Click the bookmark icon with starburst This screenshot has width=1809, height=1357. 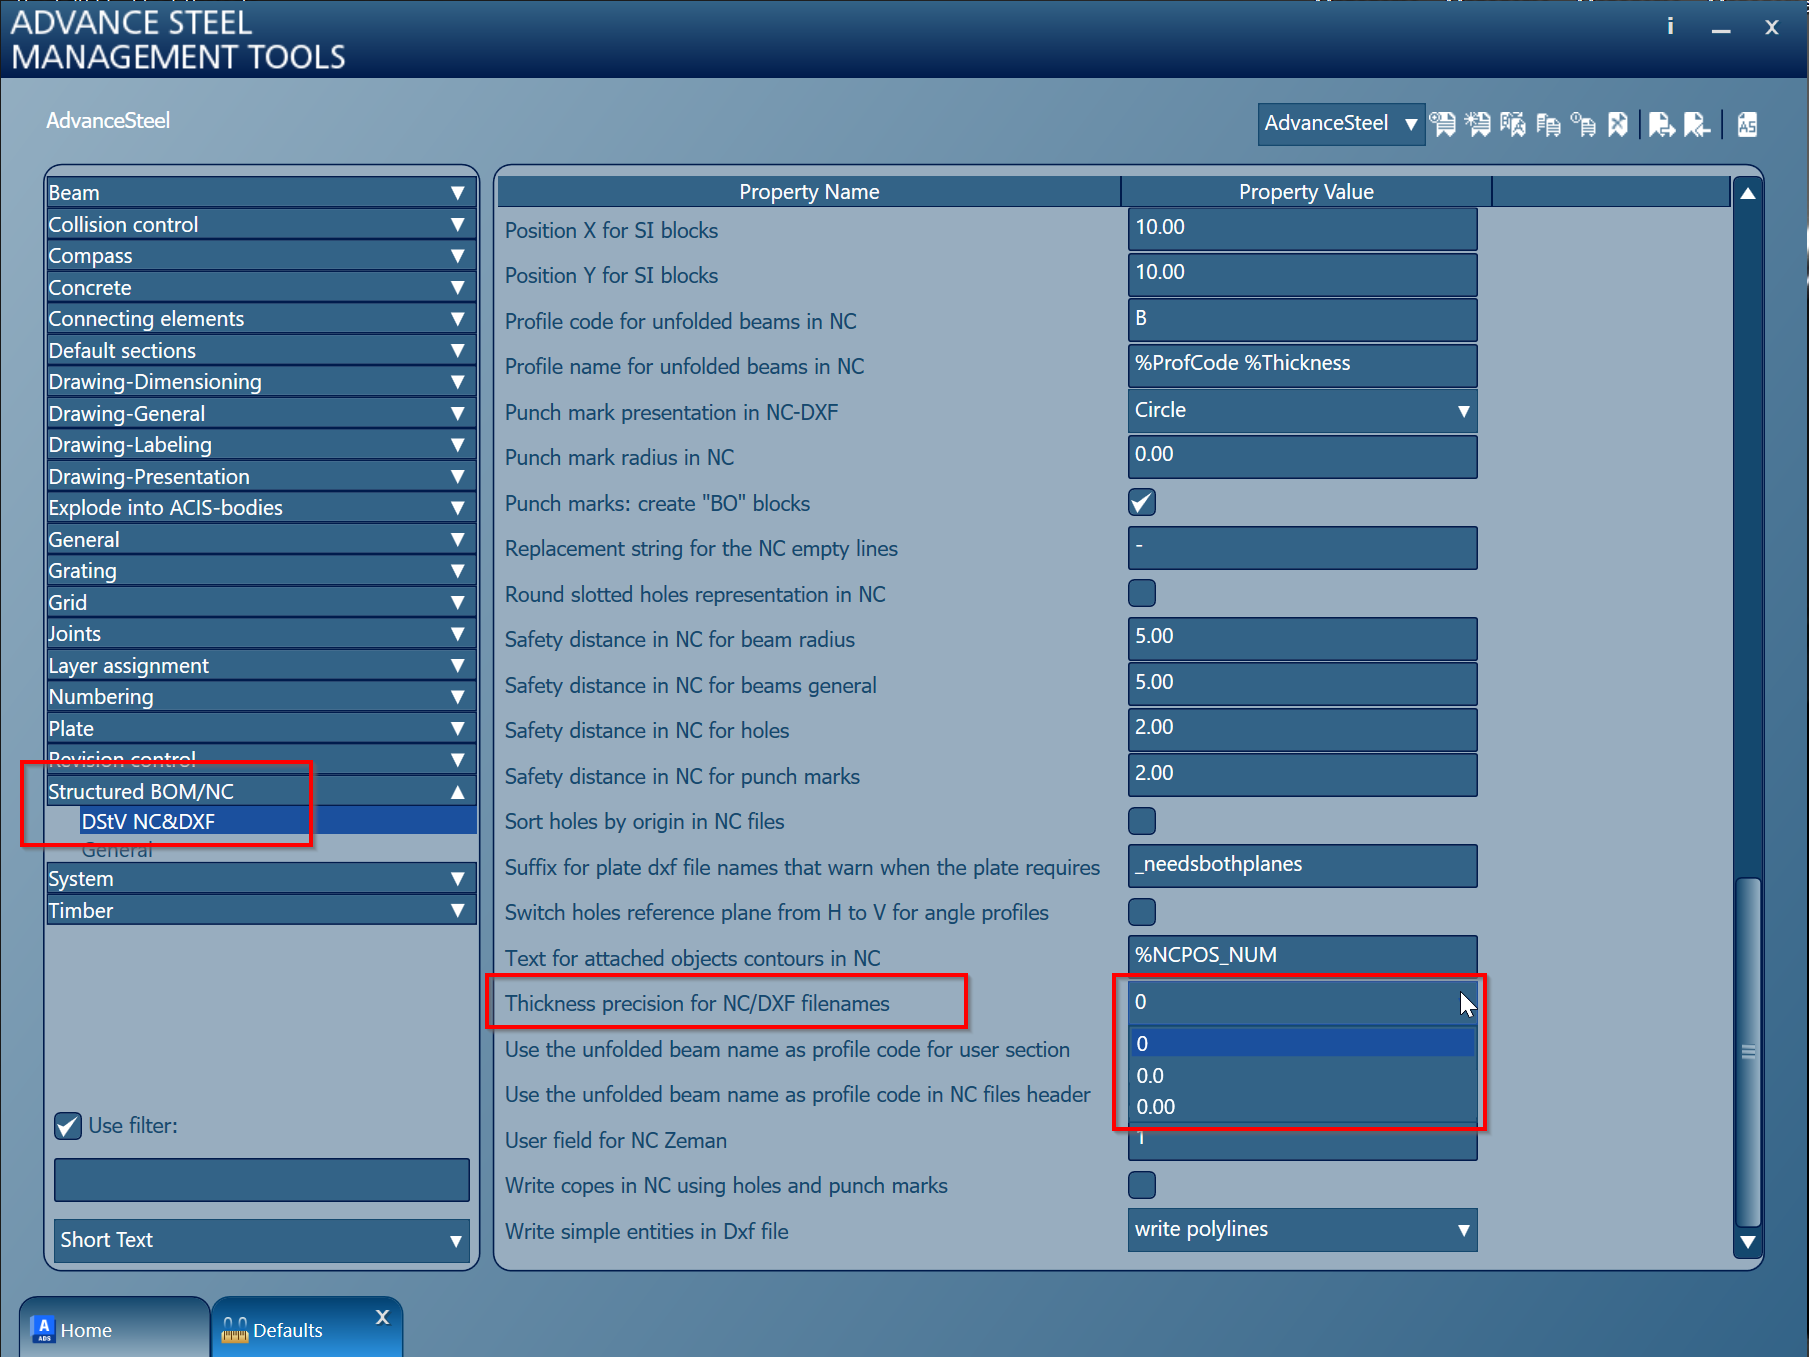(x=1478, y=124)
